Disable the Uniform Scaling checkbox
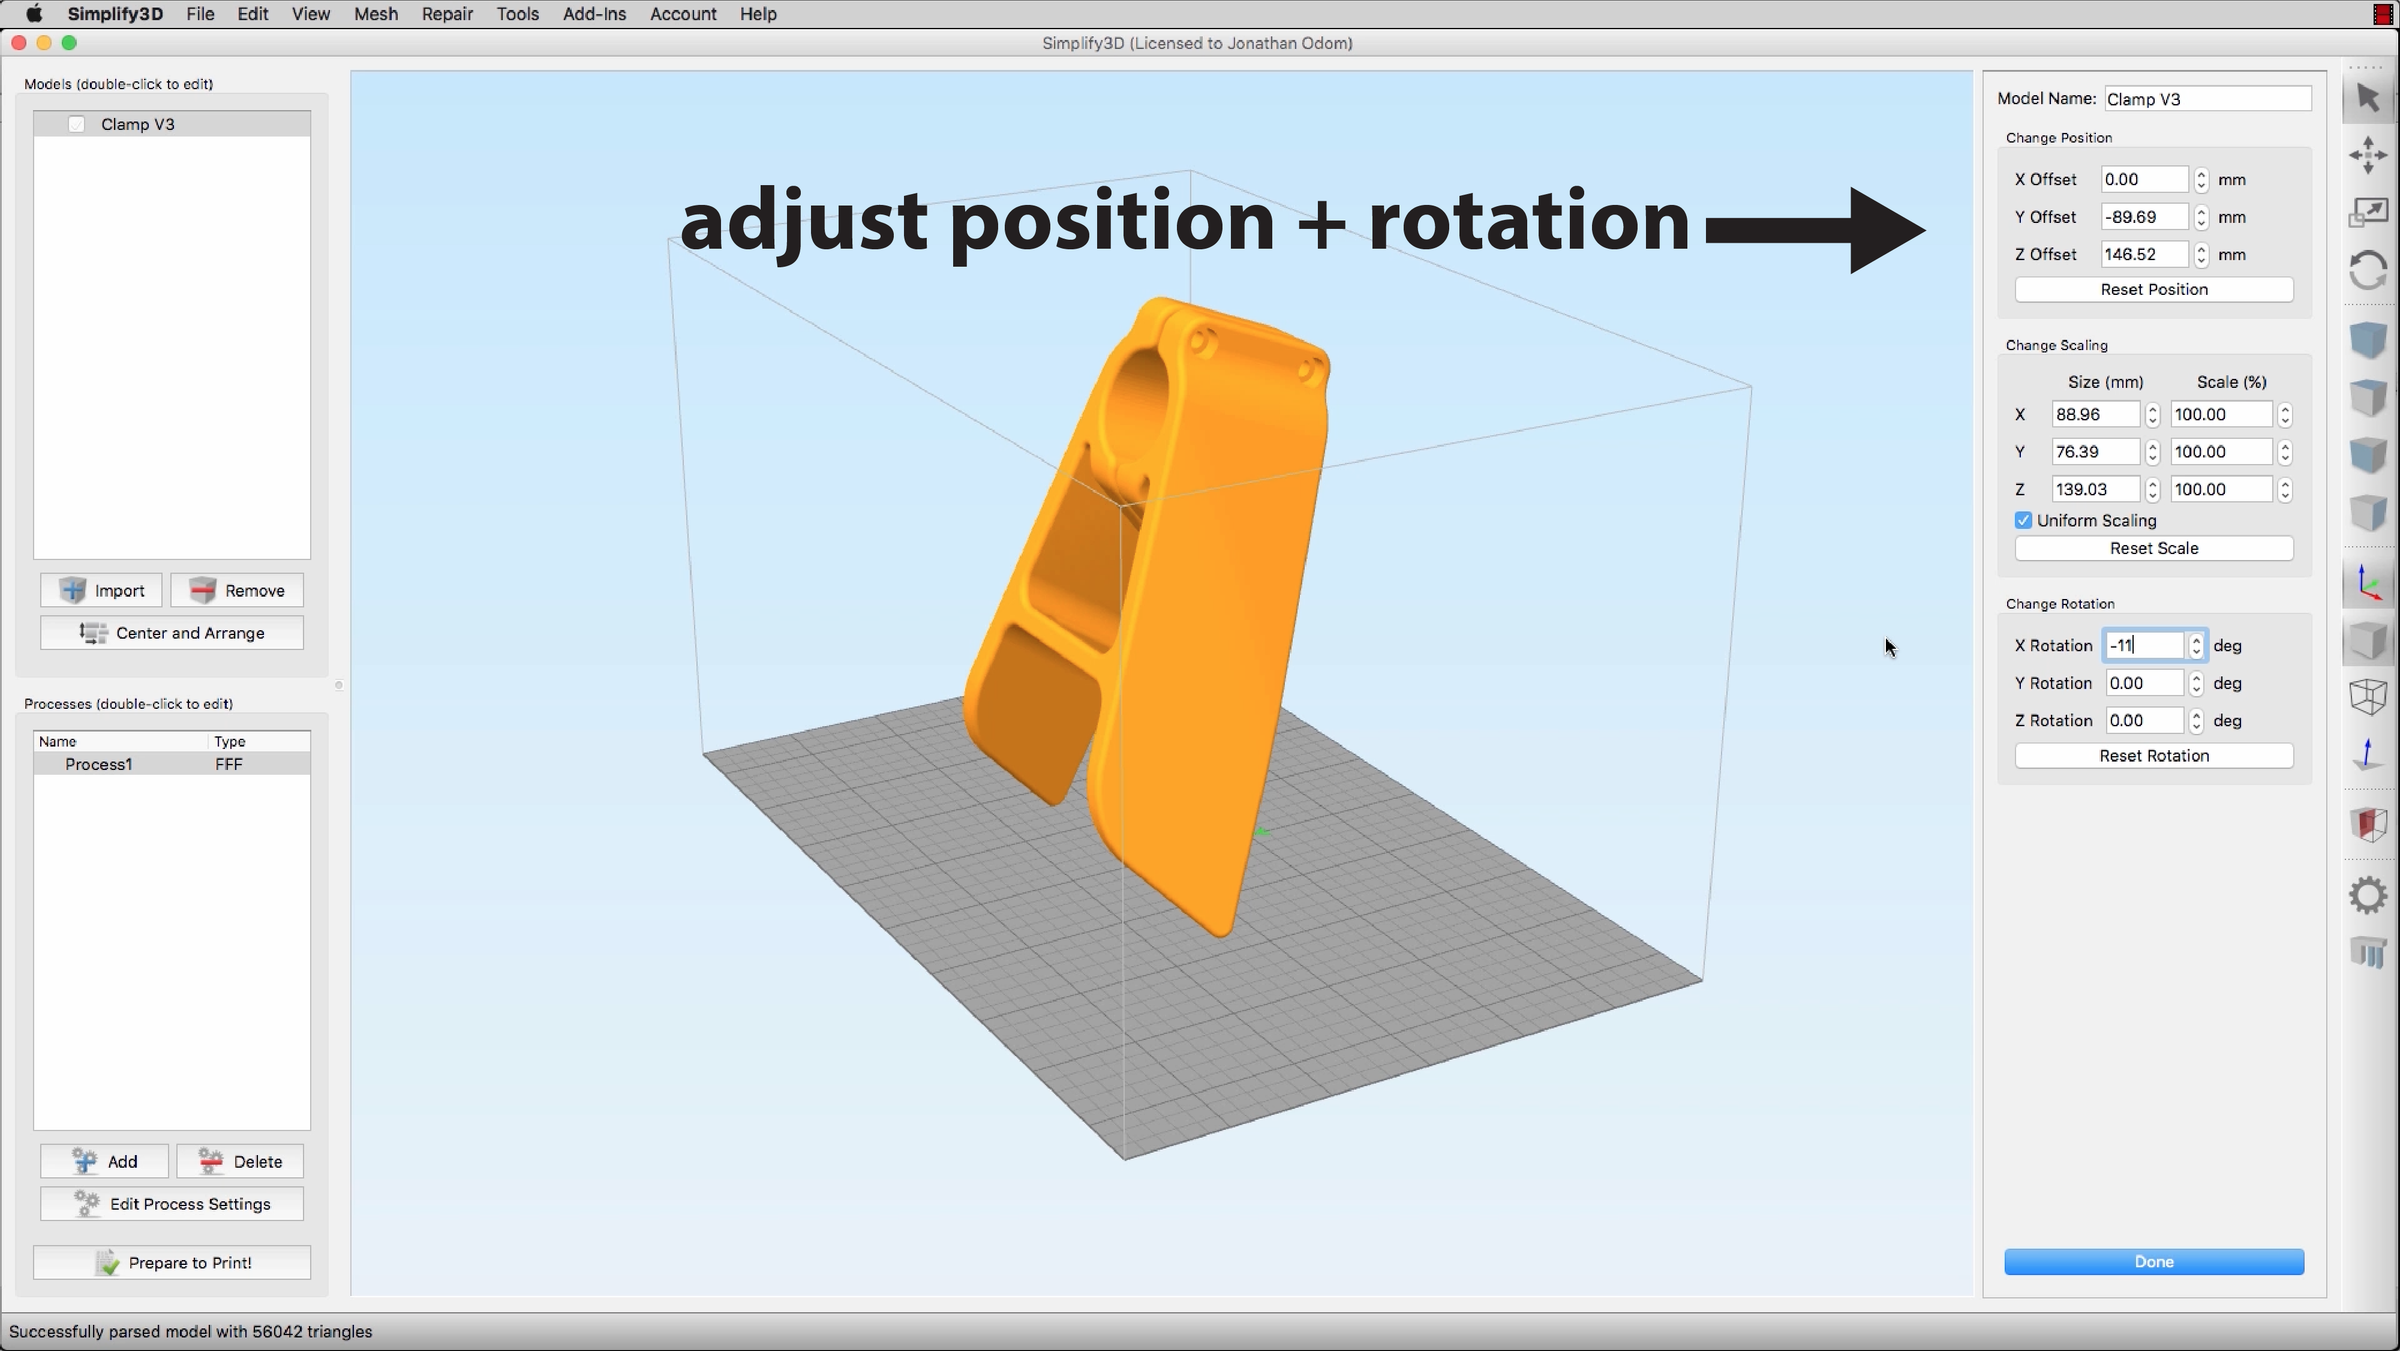 pyautogui.click(x=2023, y=521)
